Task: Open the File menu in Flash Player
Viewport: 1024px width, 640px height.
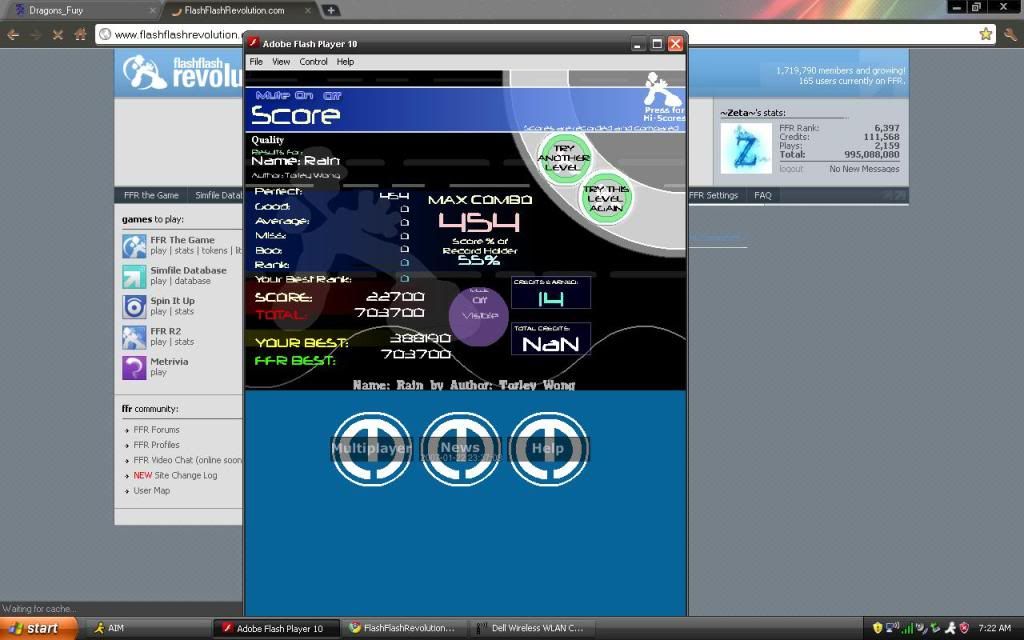Action: pyautogui.click(x=256, y=62)
